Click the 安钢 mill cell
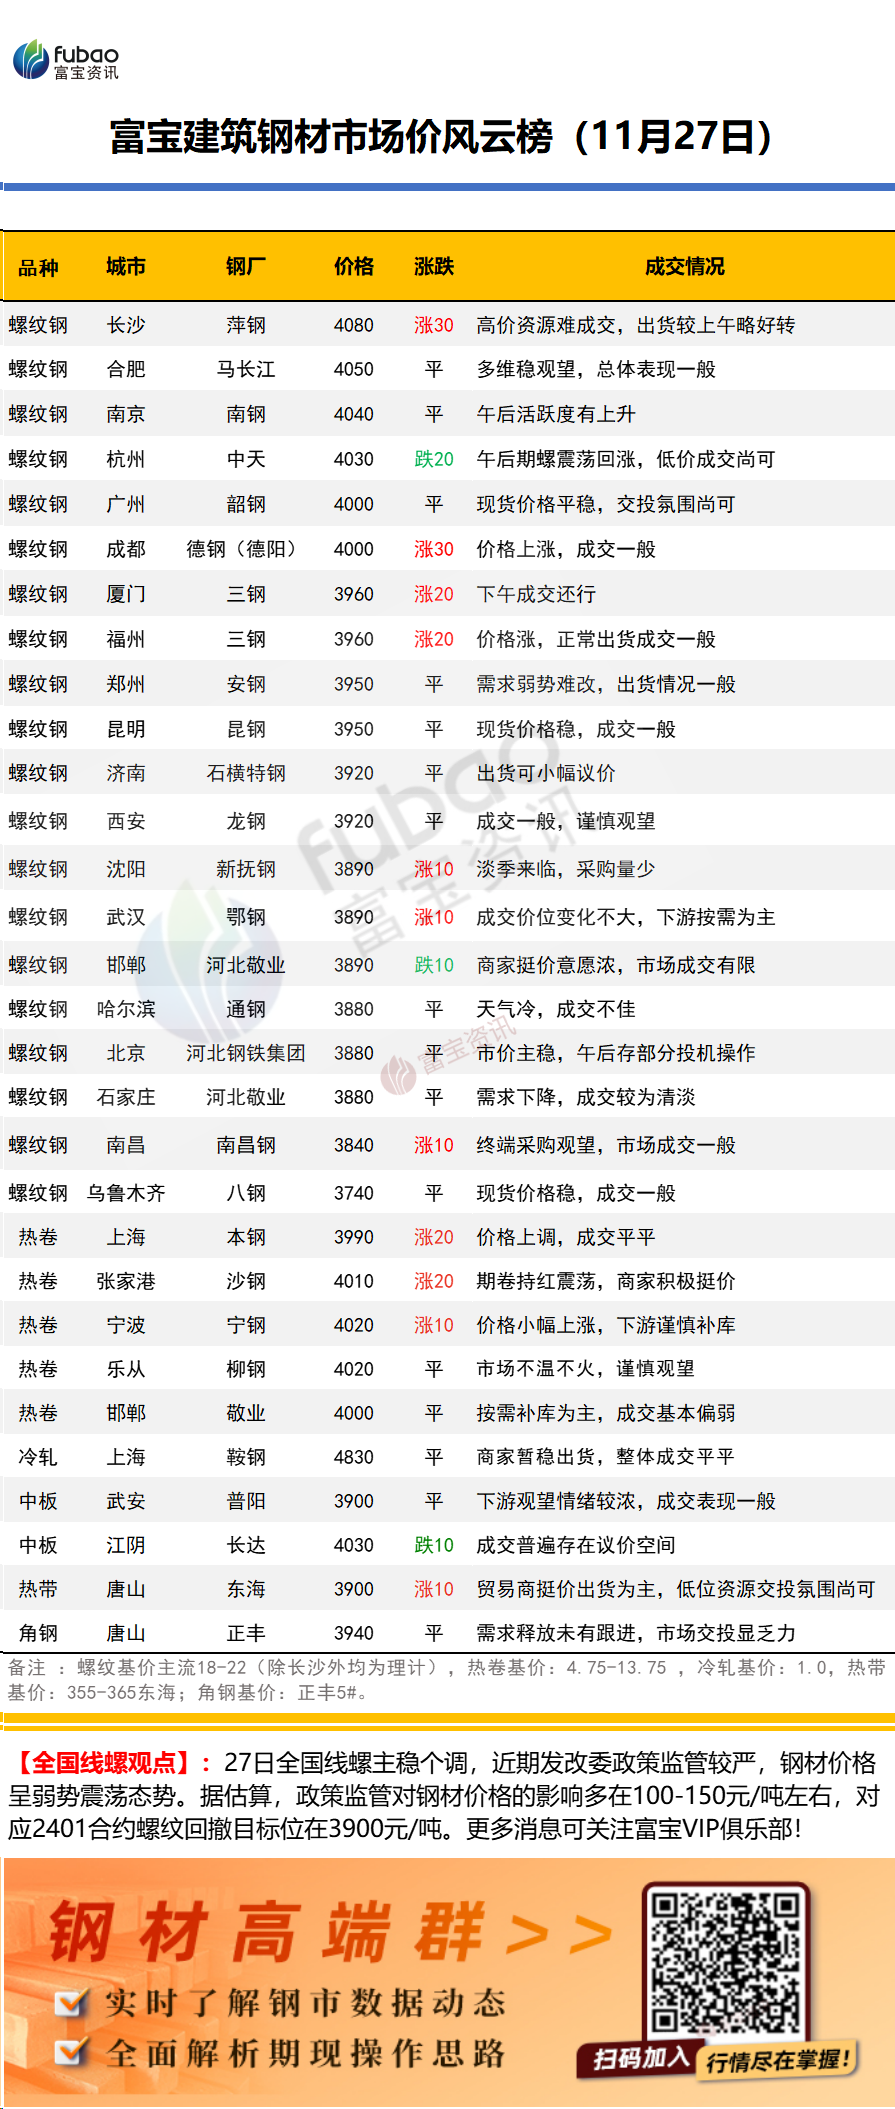Image resolution: width=895 pixels, height=2109 pixels. [x=246, y=684]
